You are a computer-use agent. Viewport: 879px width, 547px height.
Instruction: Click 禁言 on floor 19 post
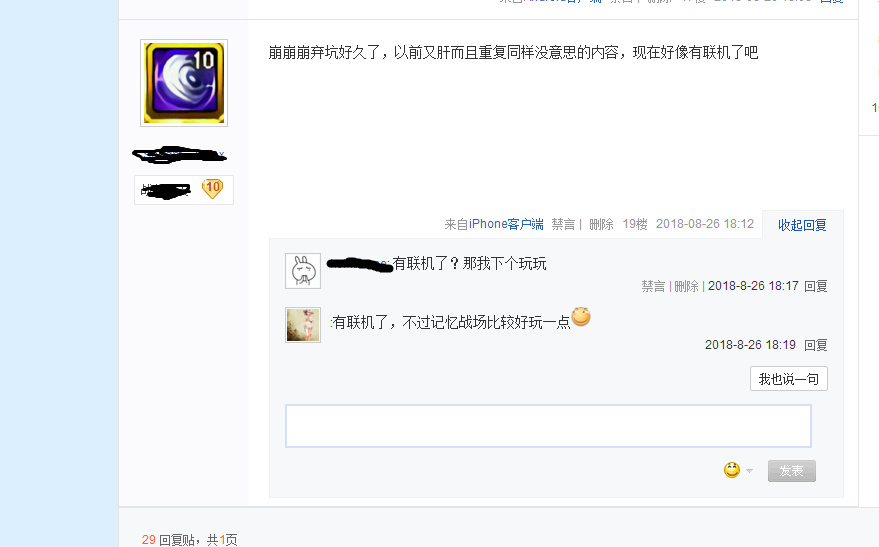tap(563, 224)
